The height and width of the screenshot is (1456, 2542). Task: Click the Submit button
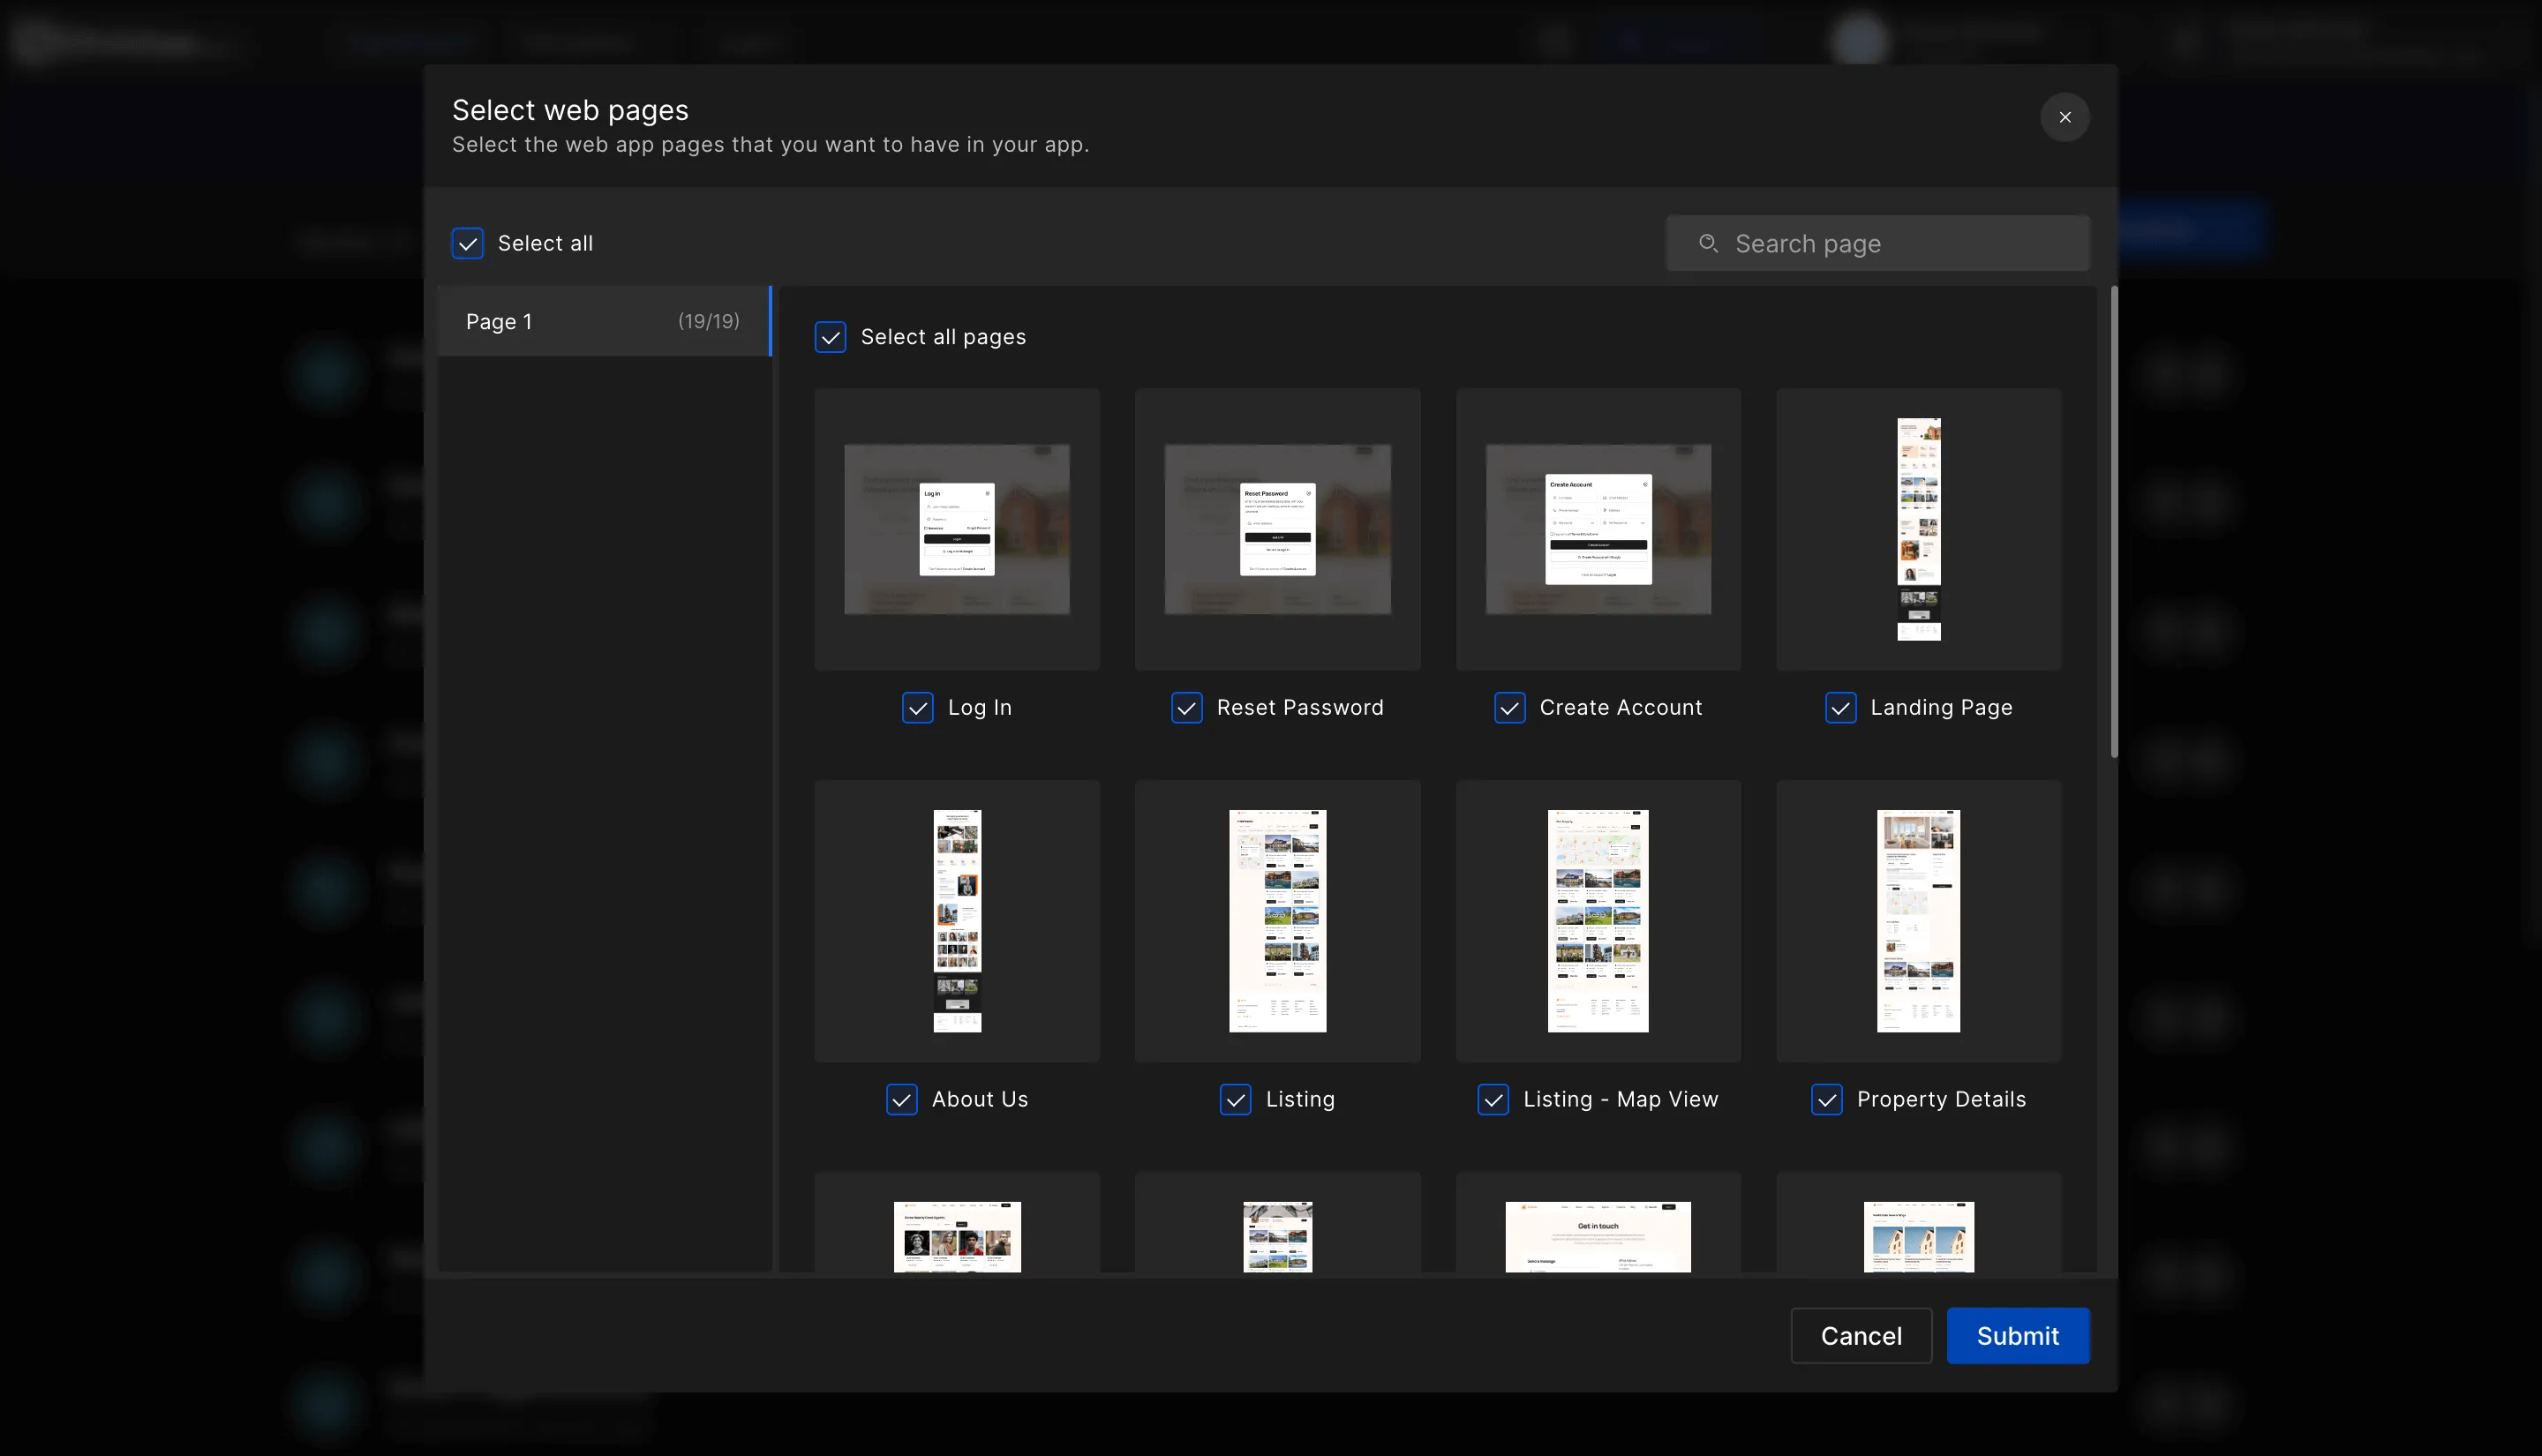pos(2019,1335)
